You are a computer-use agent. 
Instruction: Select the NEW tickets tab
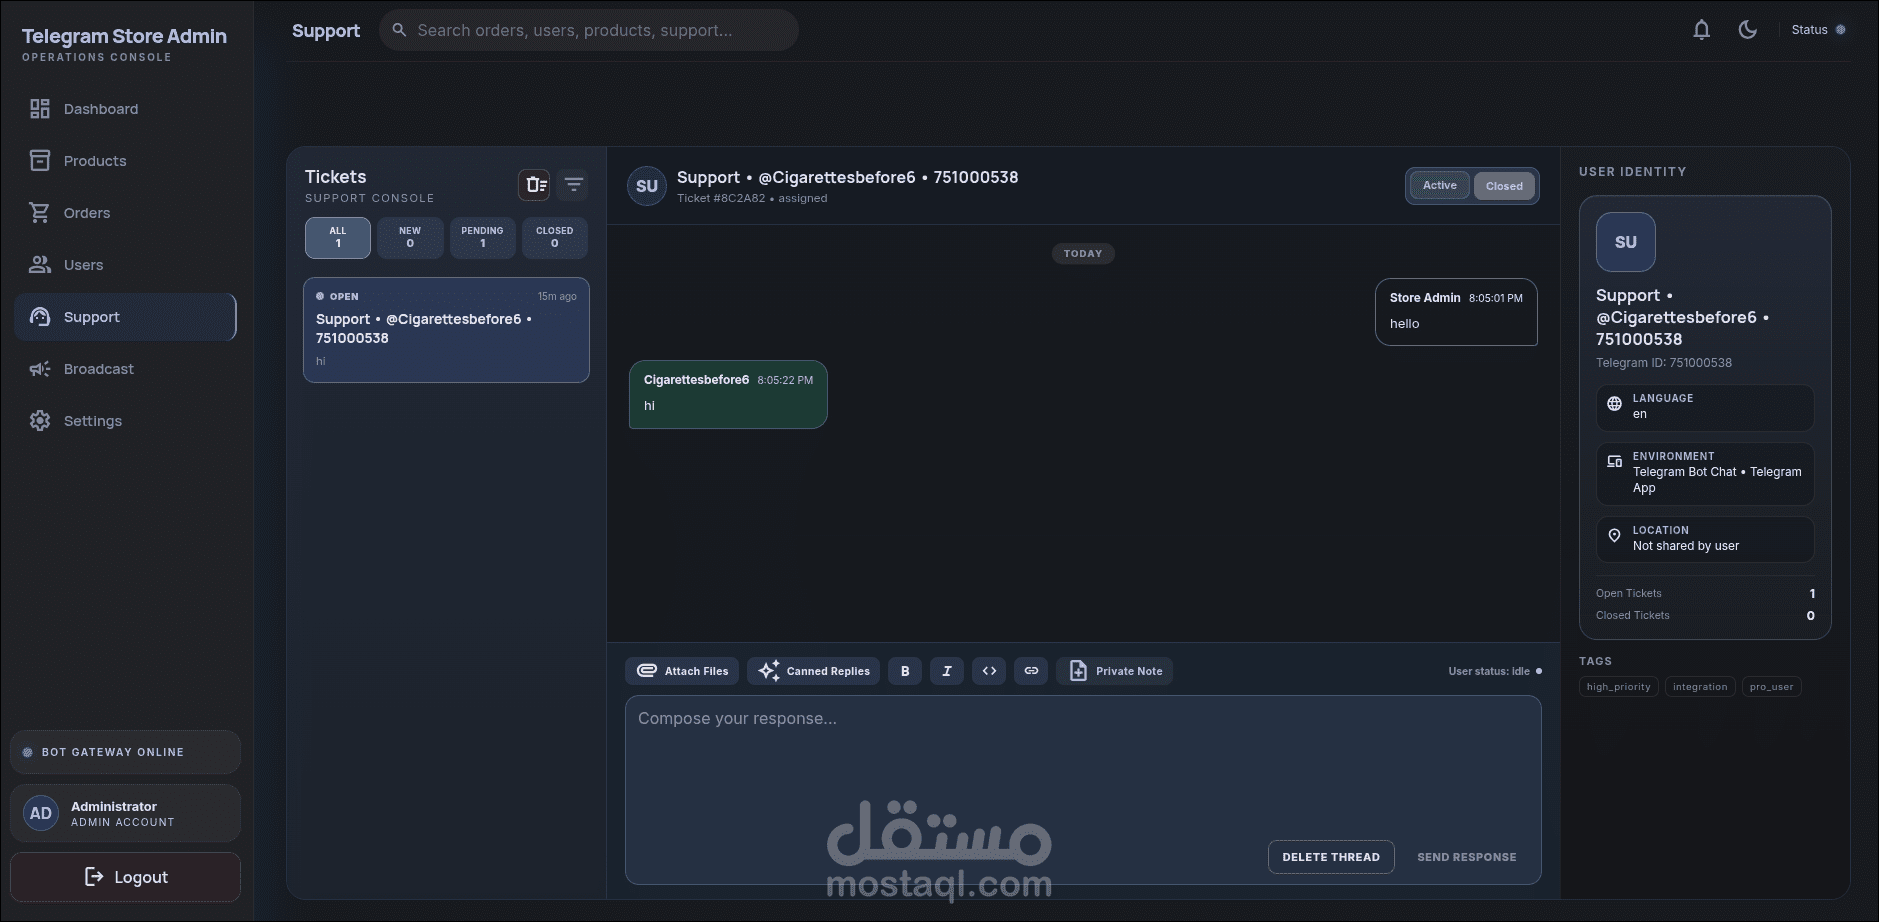410,238
